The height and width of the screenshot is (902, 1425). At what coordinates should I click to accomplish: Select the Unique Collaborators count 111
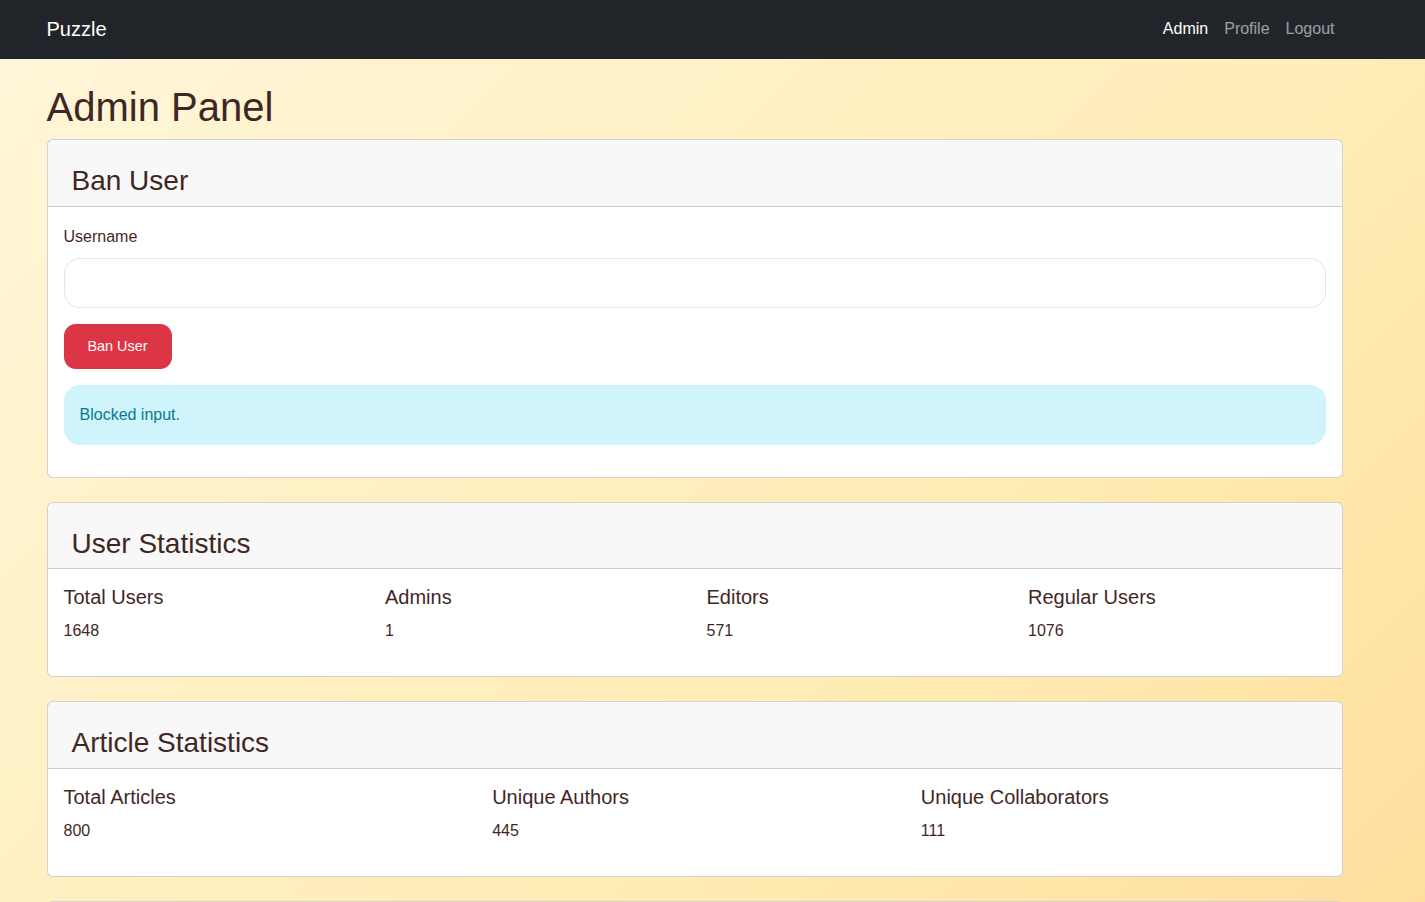(932, 831)
